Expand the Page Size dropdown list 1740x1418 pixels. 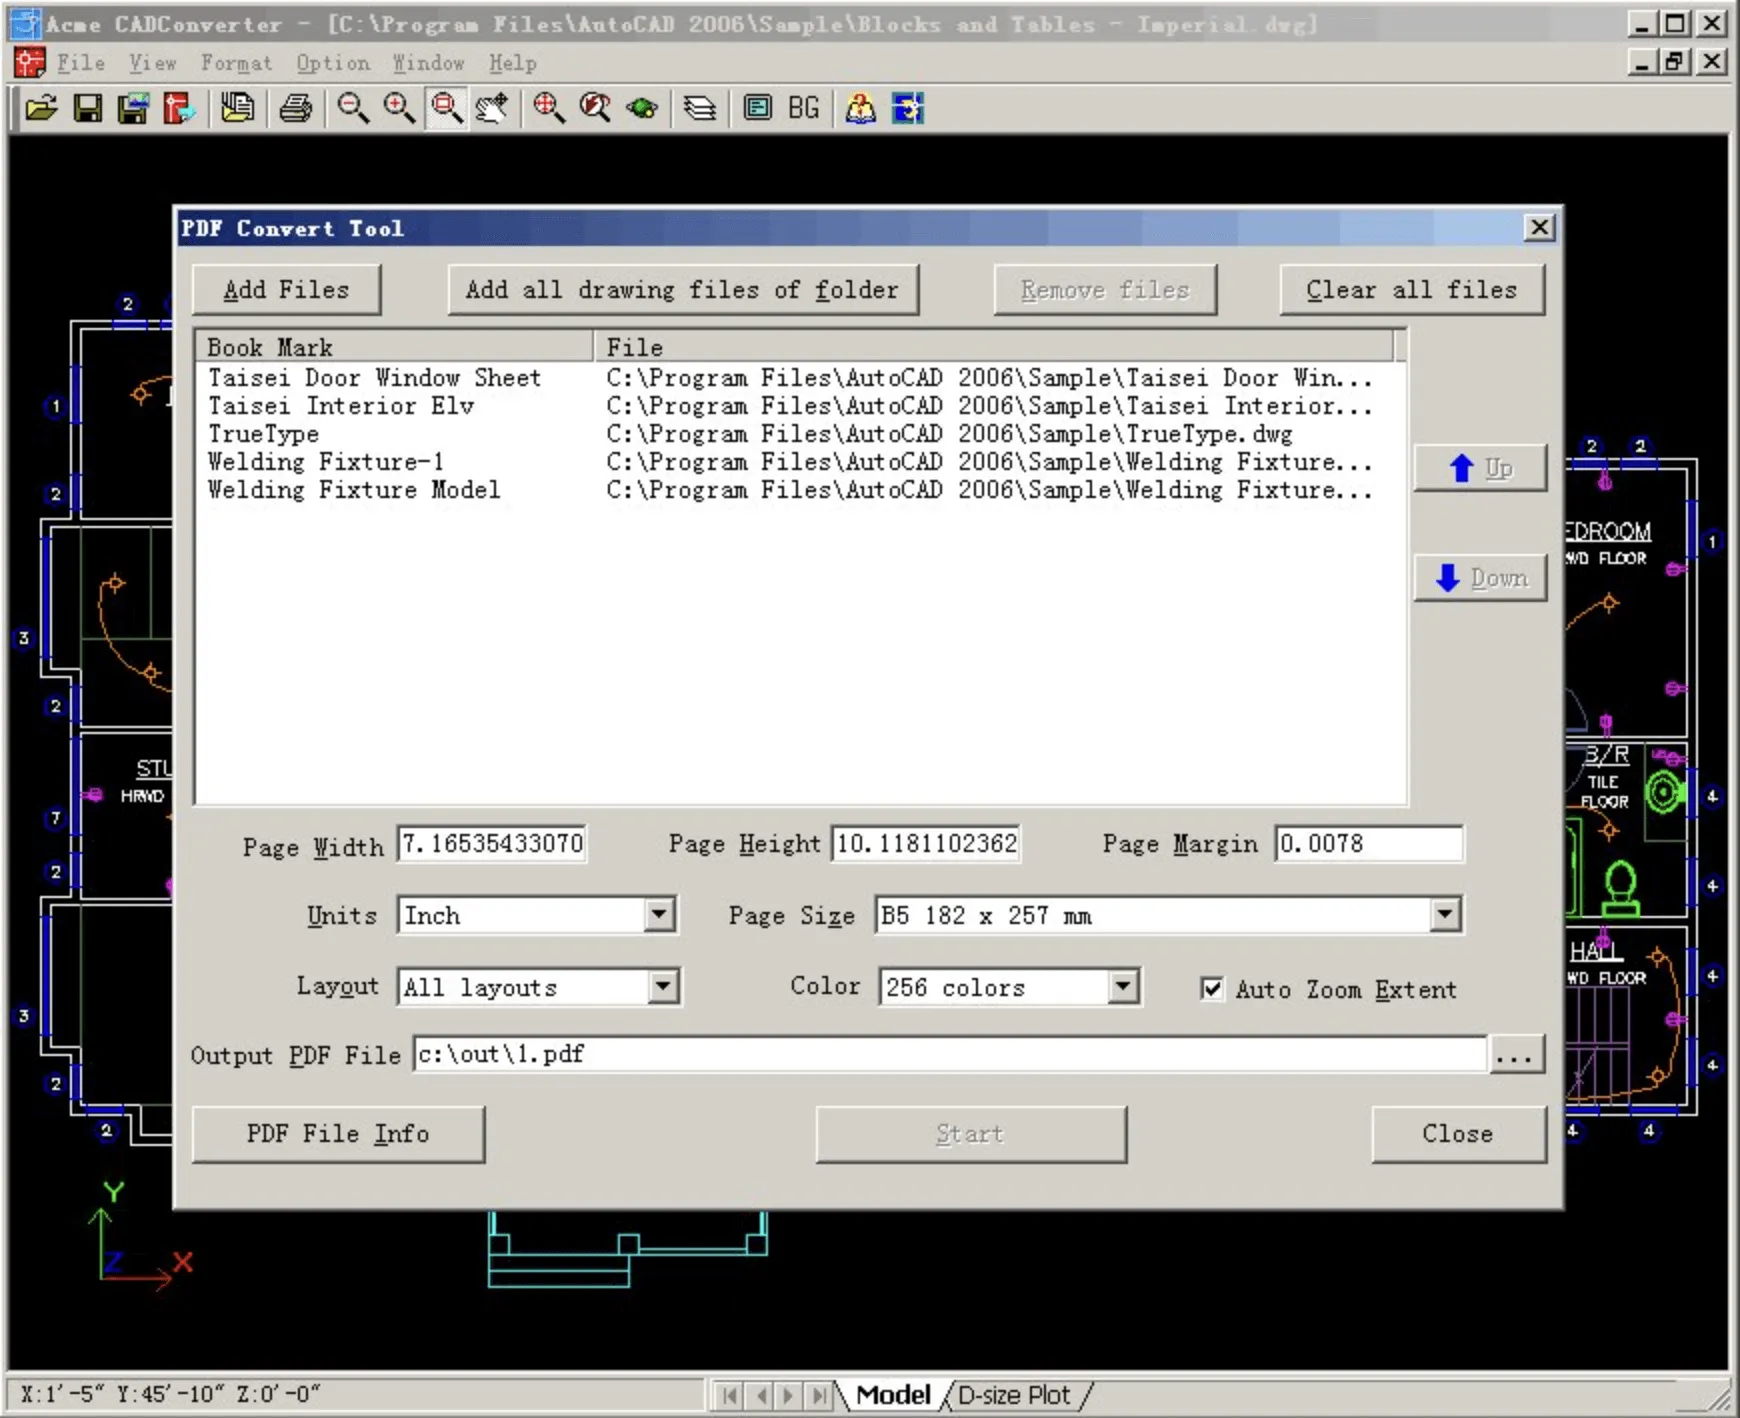[x=1443, y=914]
